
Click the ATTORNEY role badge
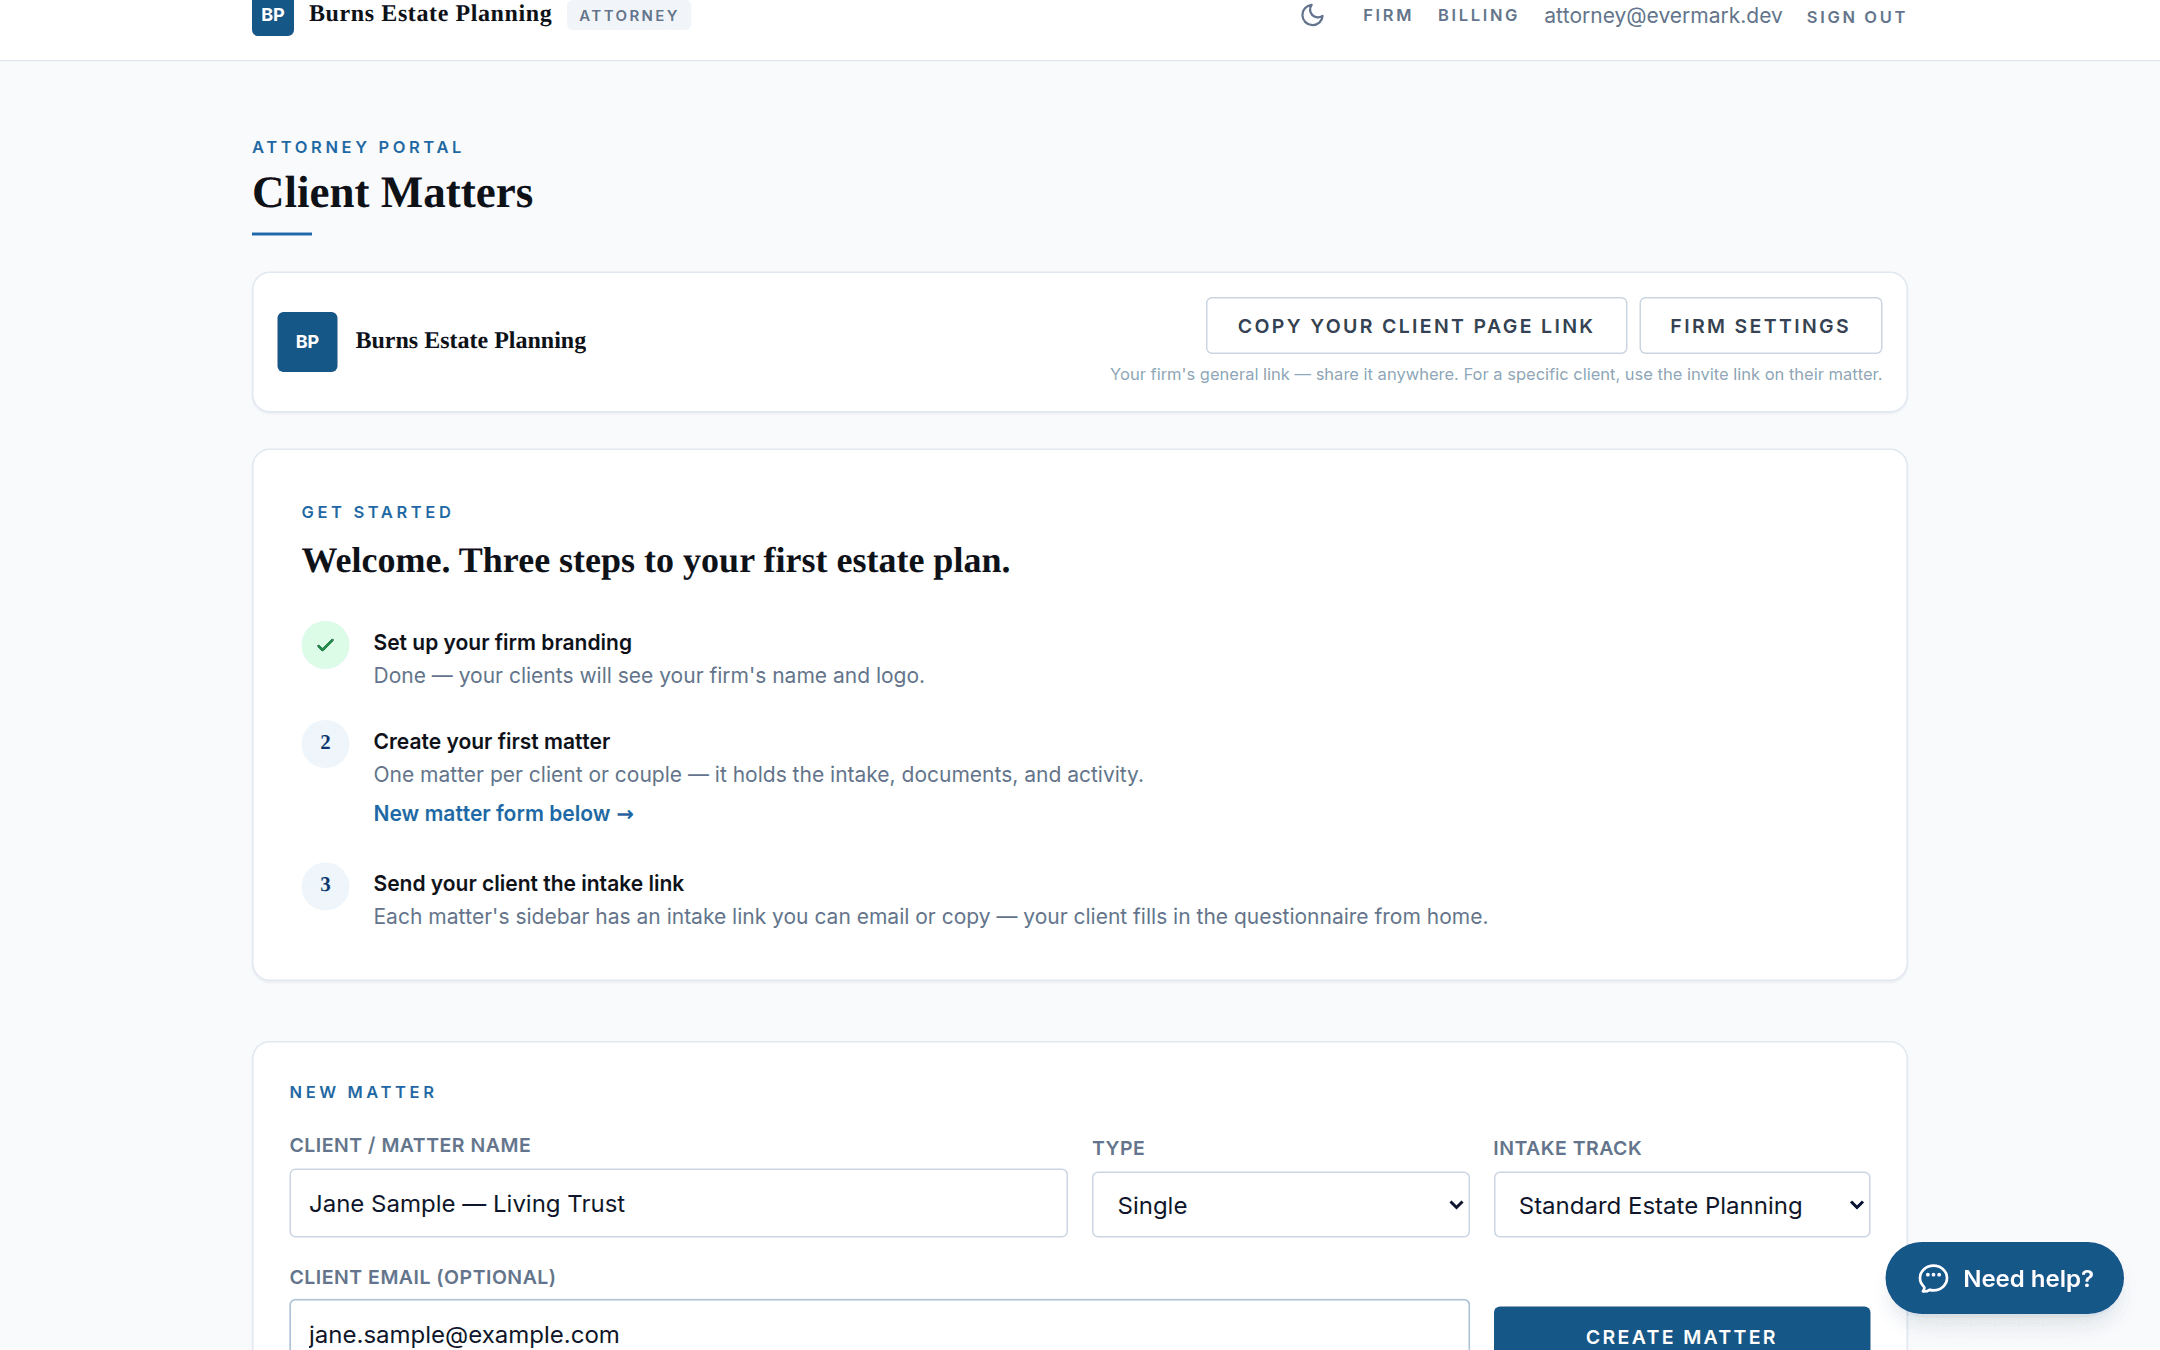629,15
